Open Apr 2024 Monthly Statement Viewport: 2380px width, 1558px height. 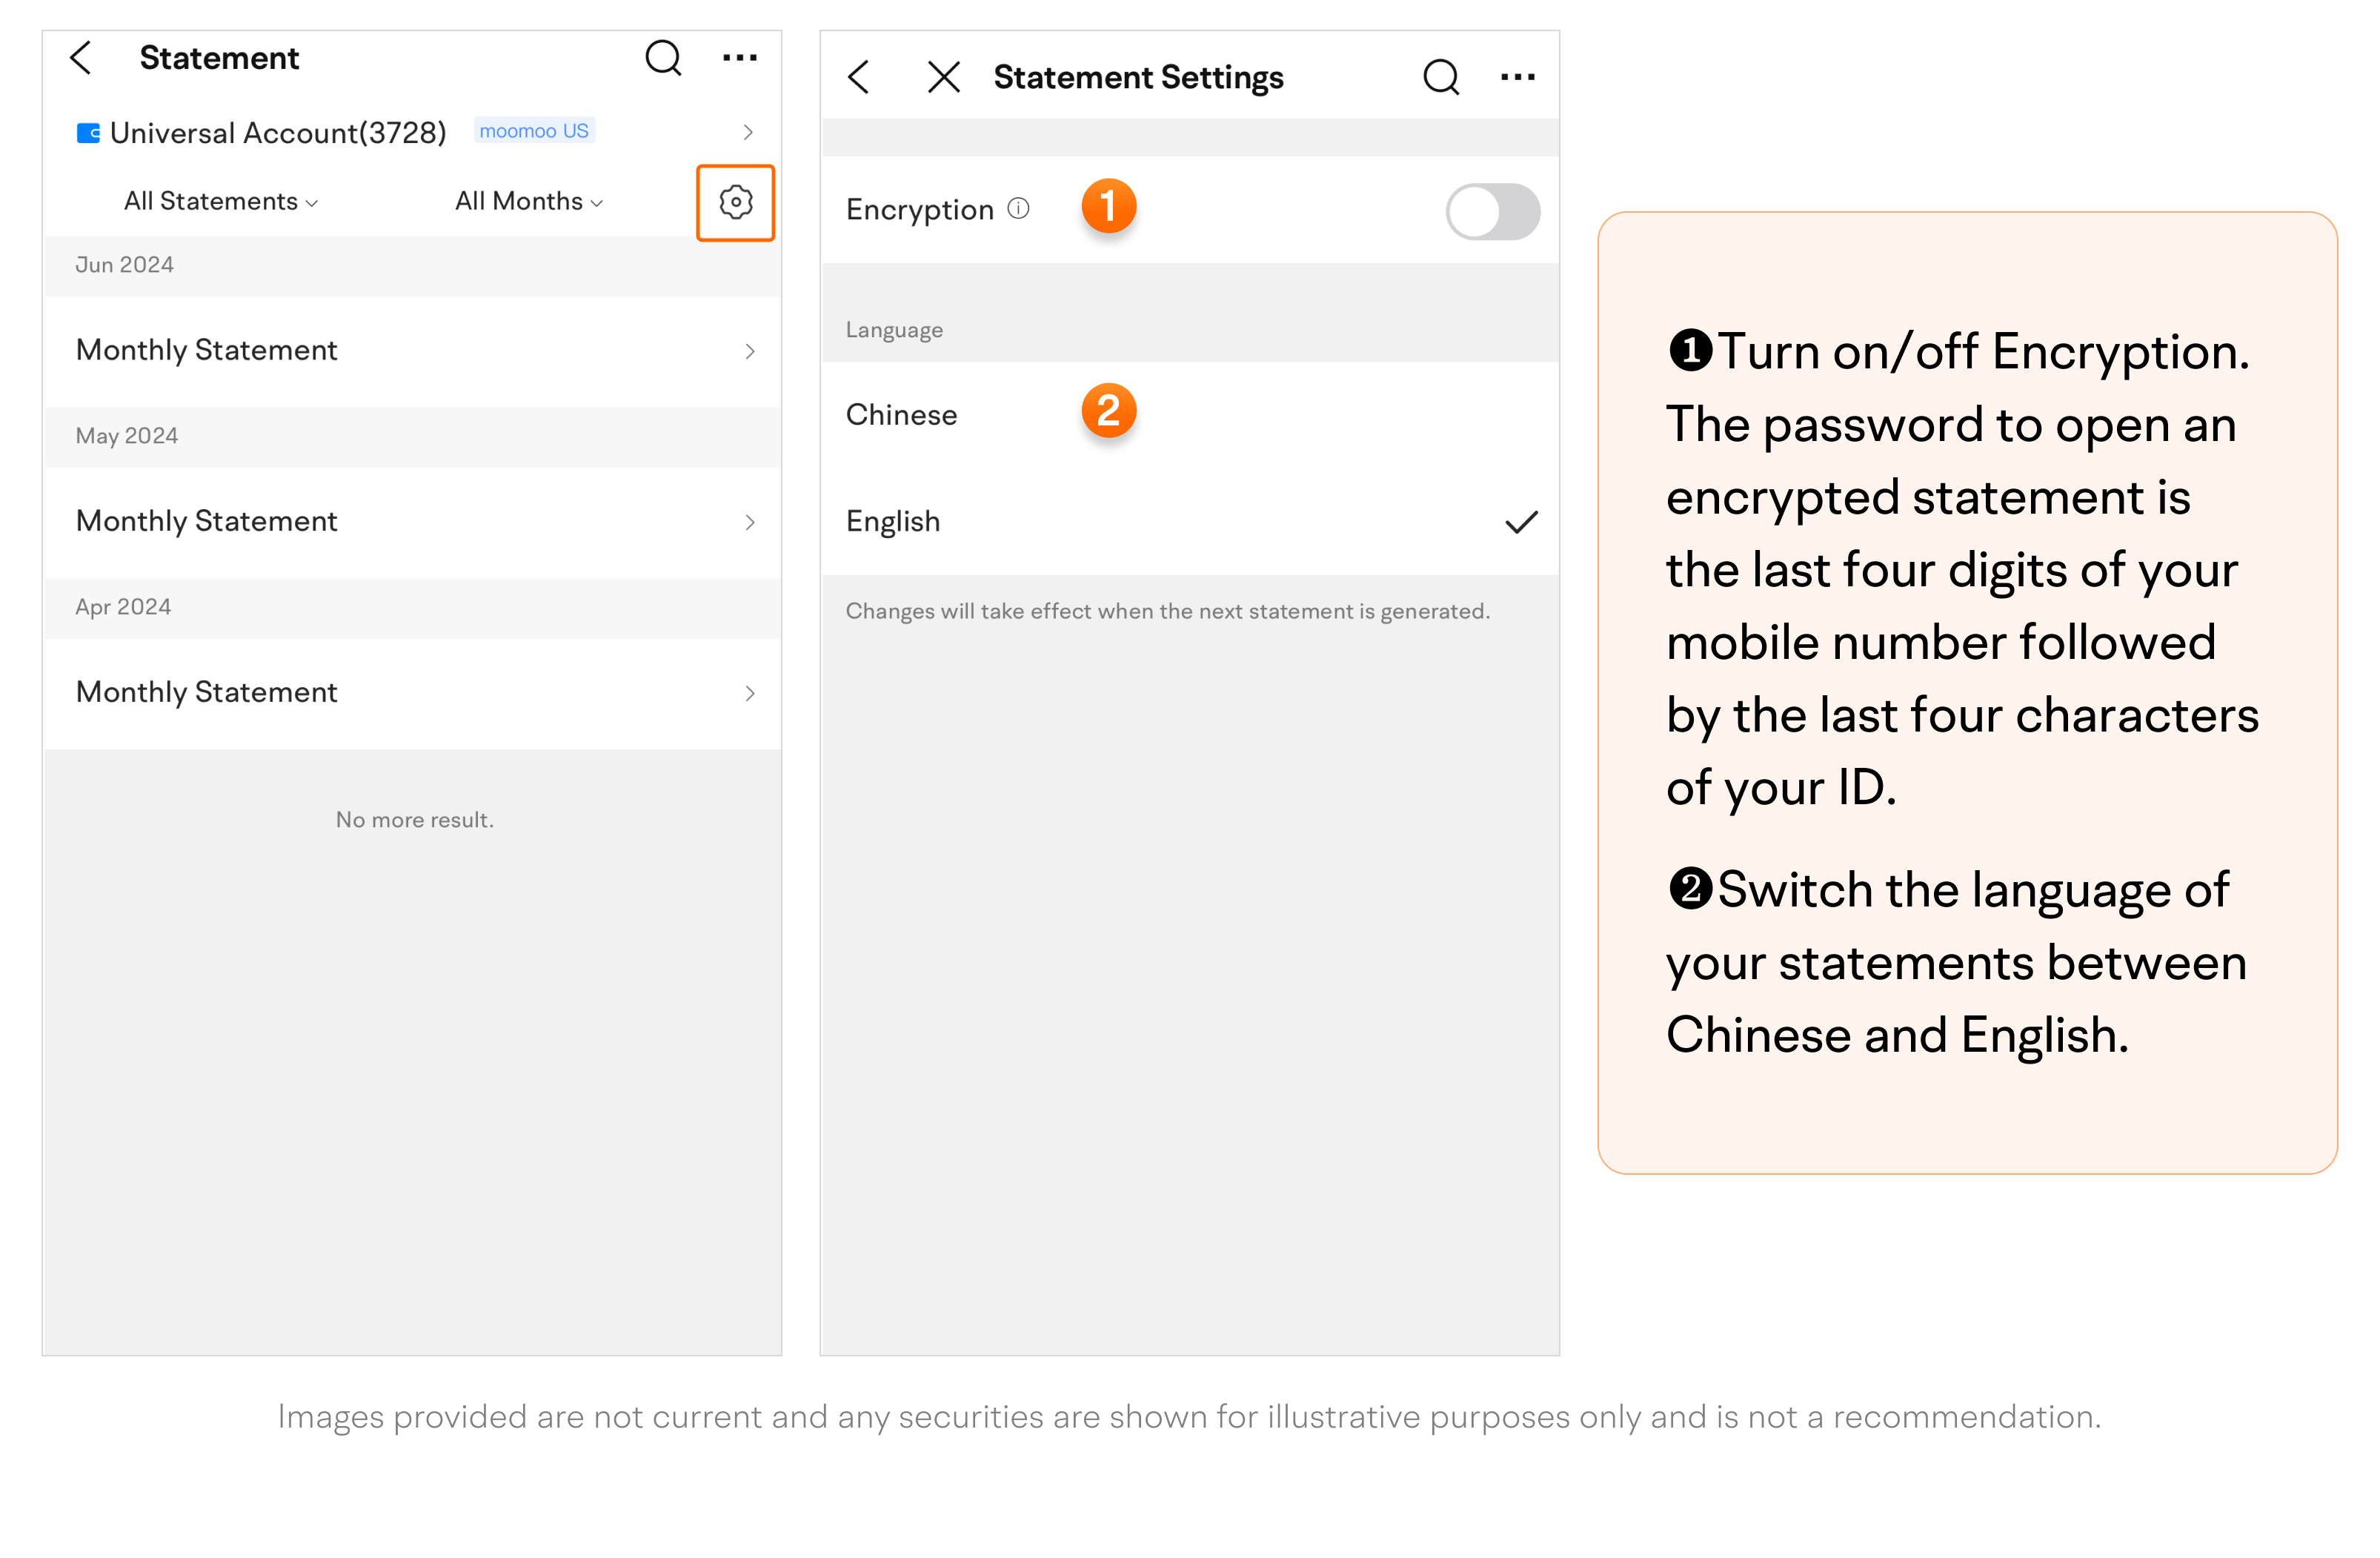click(x=412, y=693)
